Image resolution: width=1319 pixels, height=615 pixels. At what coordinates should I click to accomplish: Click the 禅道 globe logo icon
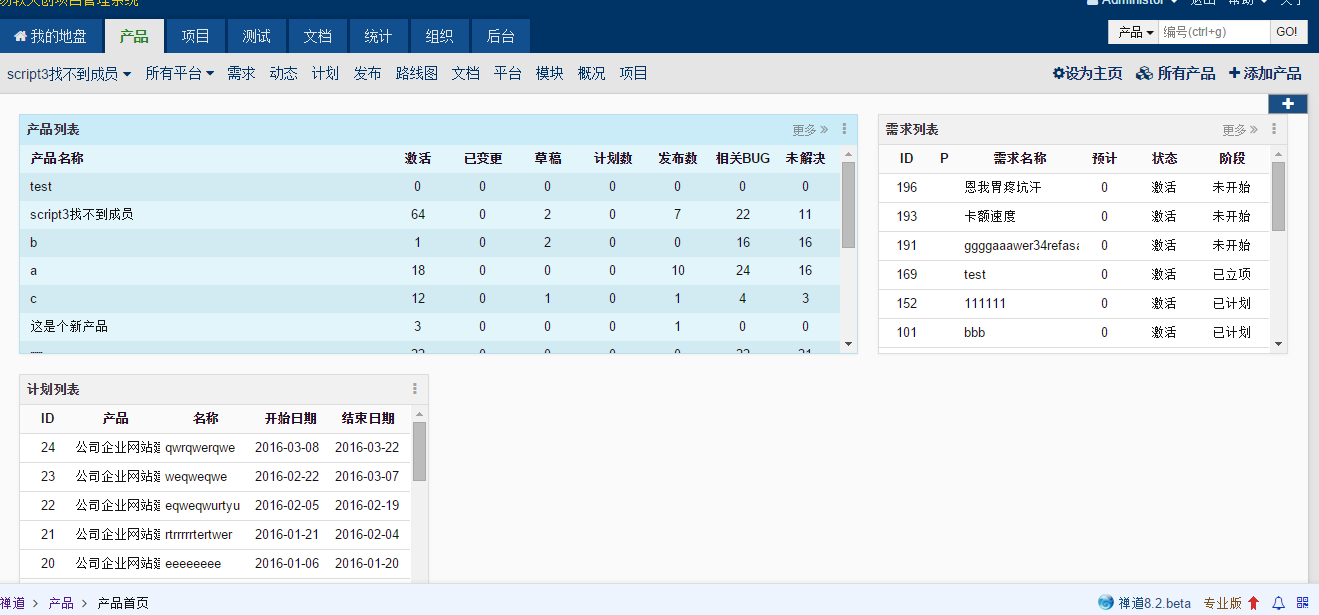click(1105, 603)
